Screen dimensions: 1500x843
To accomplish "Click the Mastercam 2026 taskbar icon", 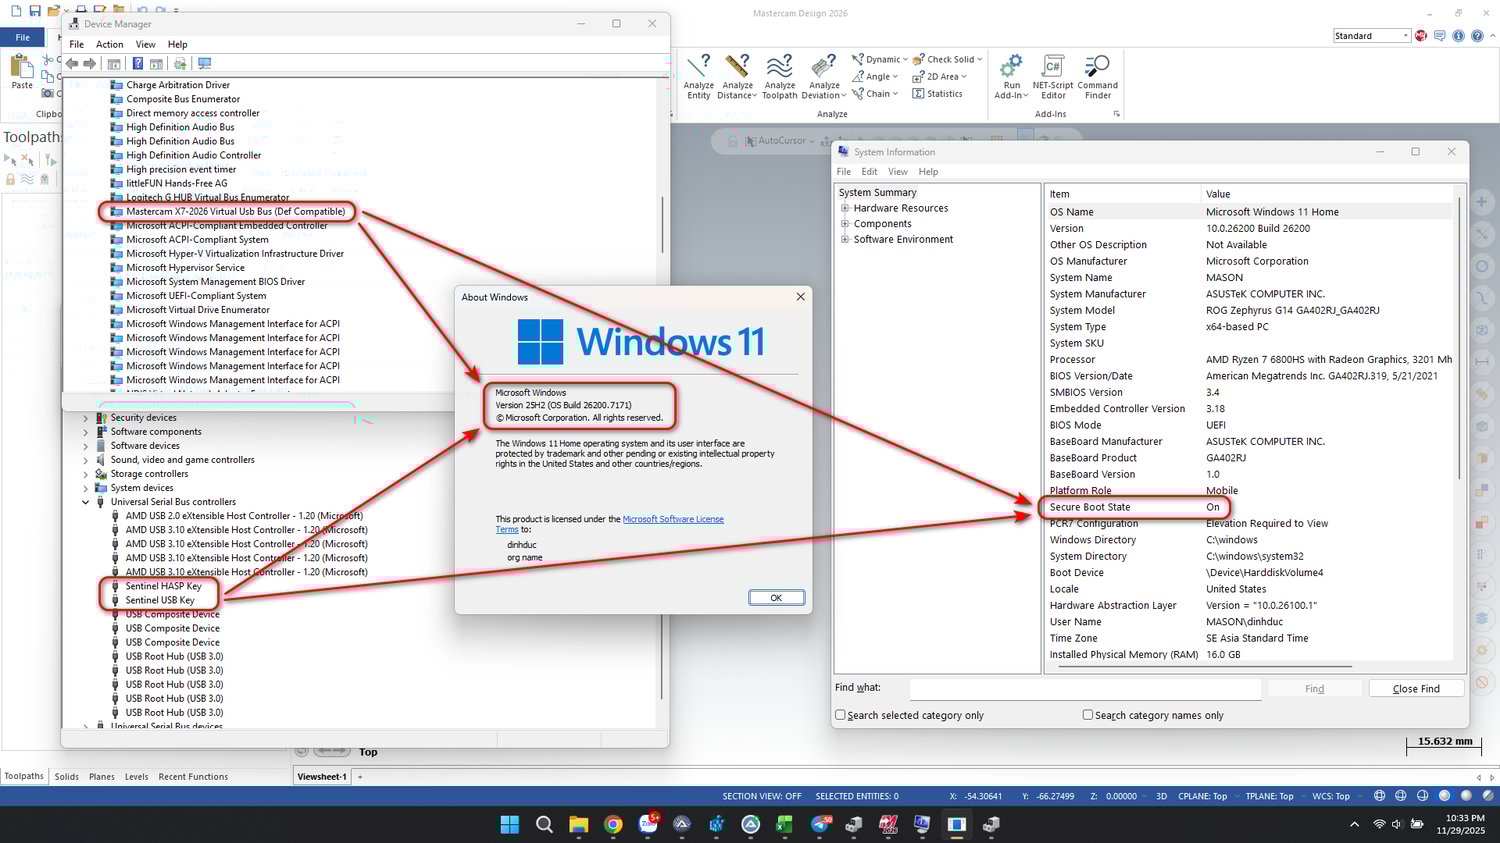I will click(x=888, y=824).
